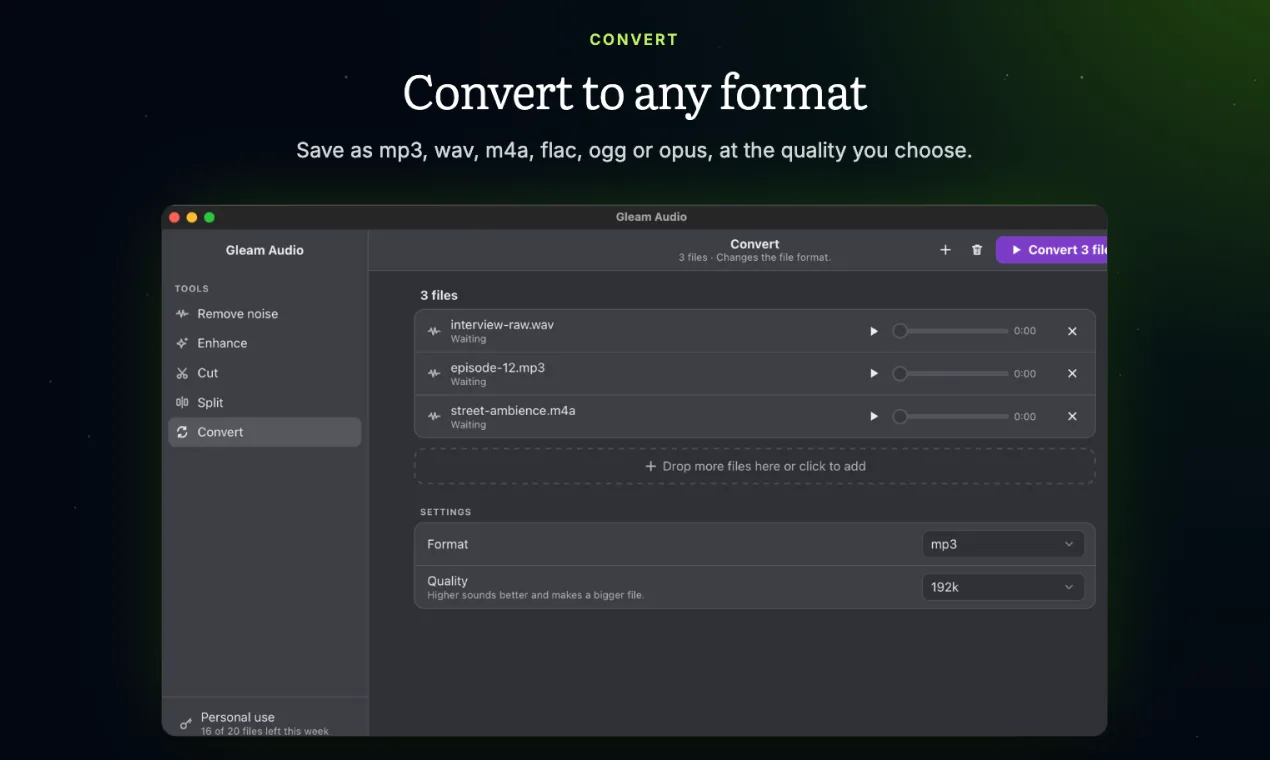This screenshot has width=1270, height=760.
Task: Click the Enhance sparkle icon
Action: [182, 343]
